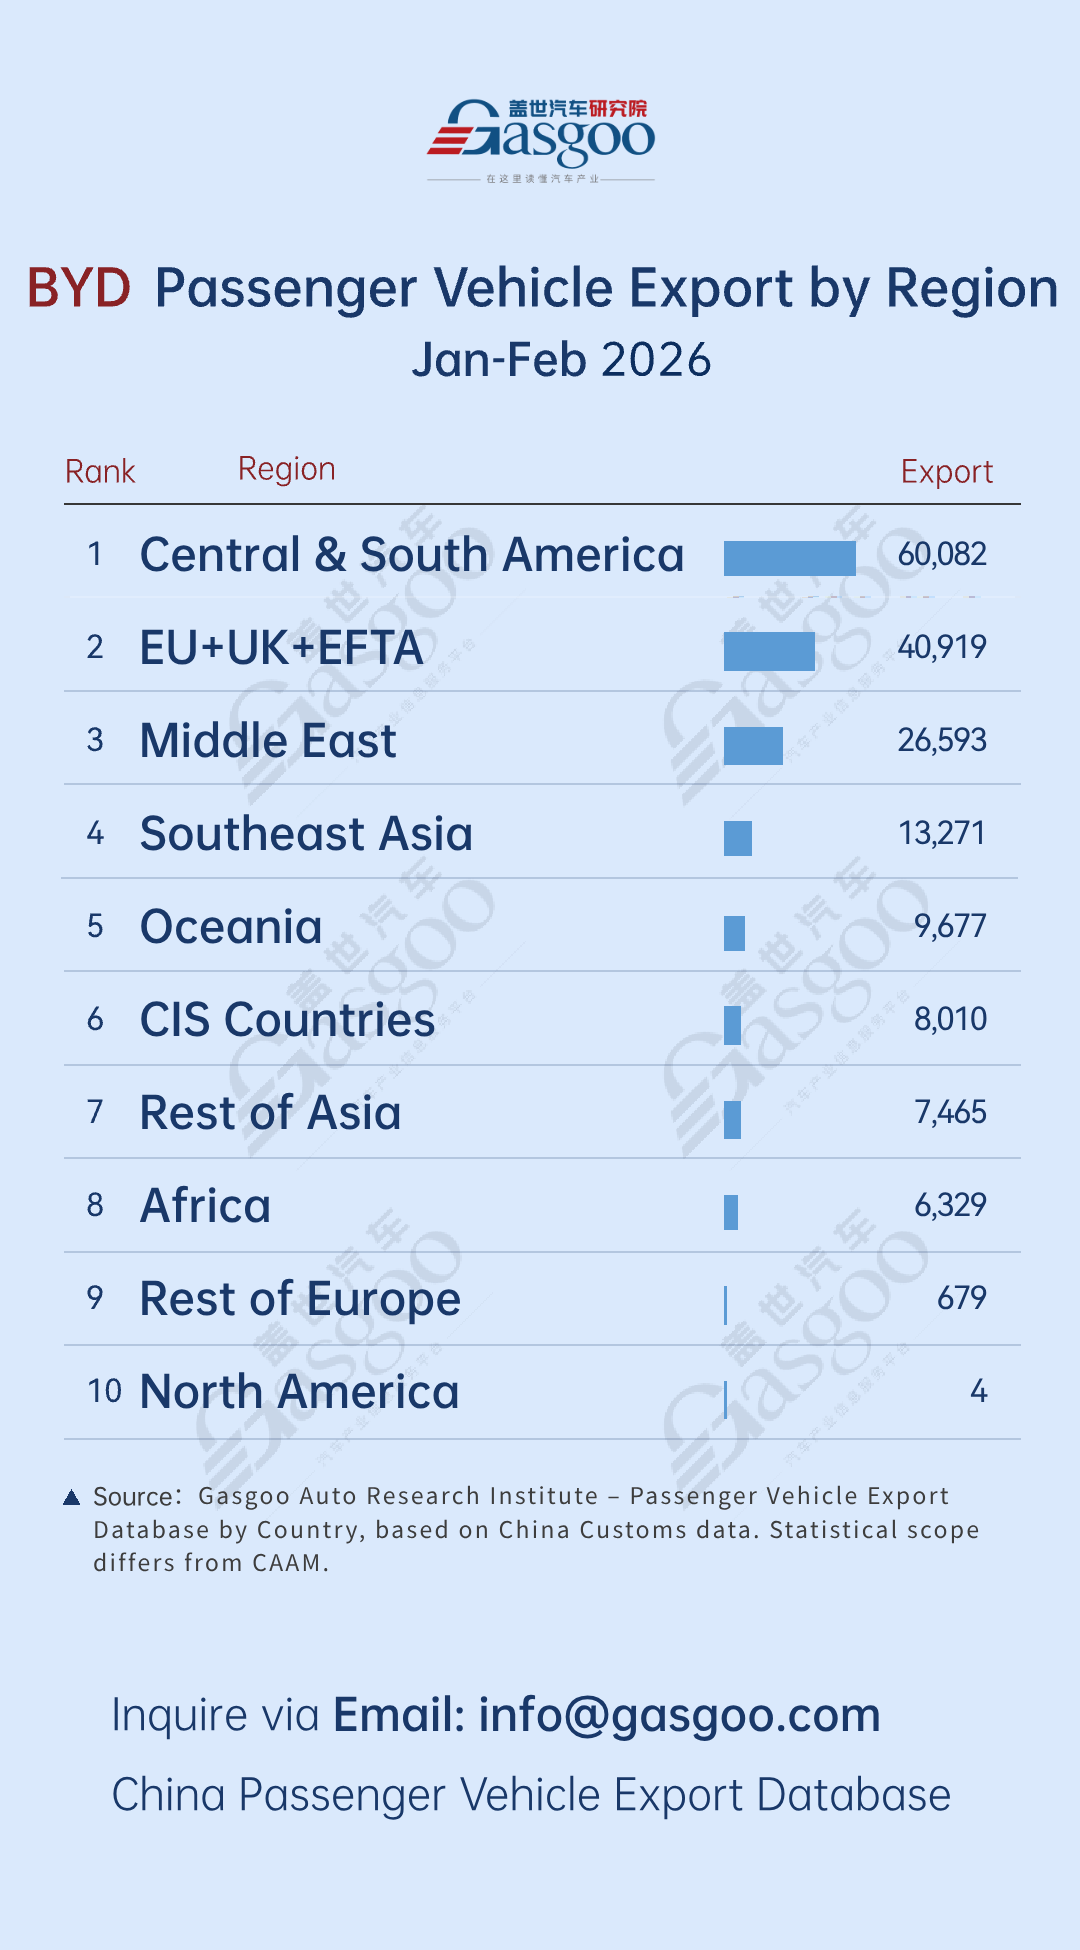
Task: Click the Region column header
Action: point(286,469)
